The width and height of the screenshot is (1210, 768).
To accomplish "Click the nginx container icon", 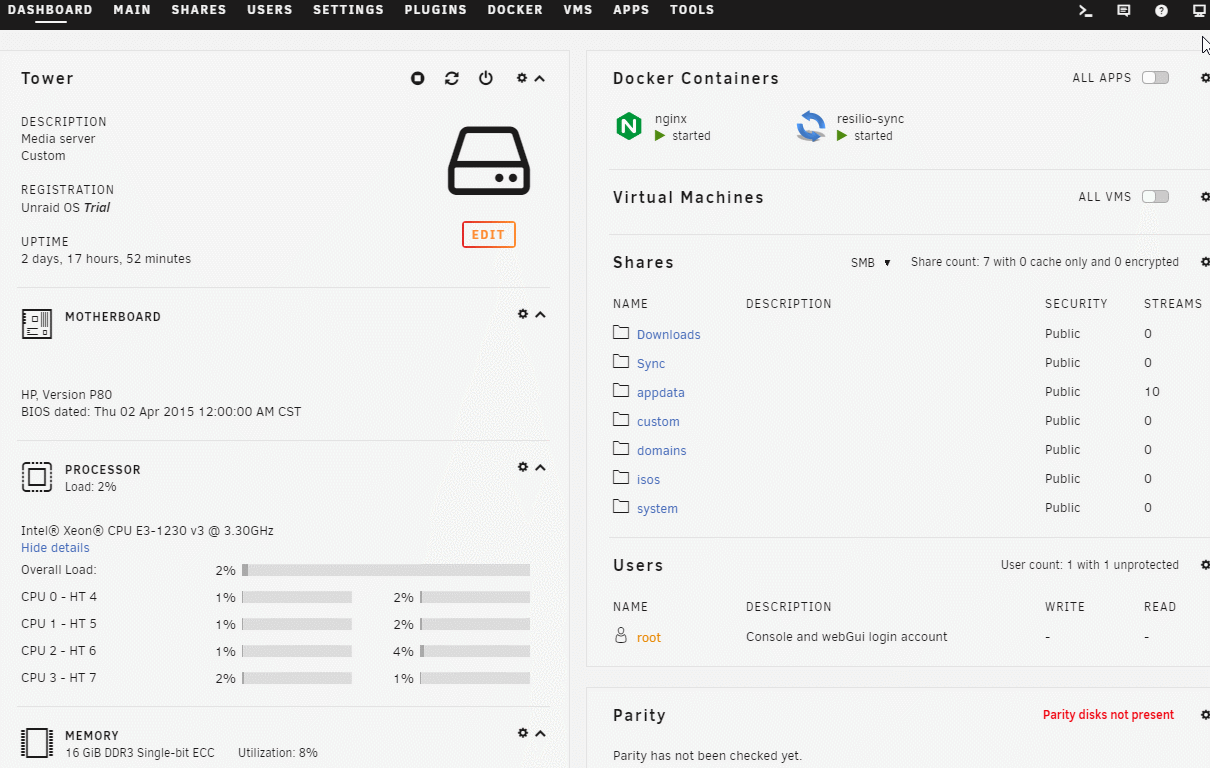I will [629, 126].
